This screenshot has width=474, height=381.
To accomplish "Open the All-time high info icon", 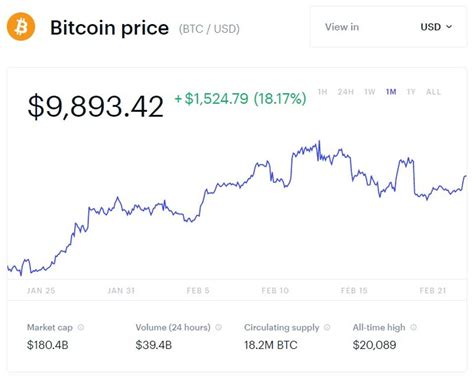I will (413, 327).
